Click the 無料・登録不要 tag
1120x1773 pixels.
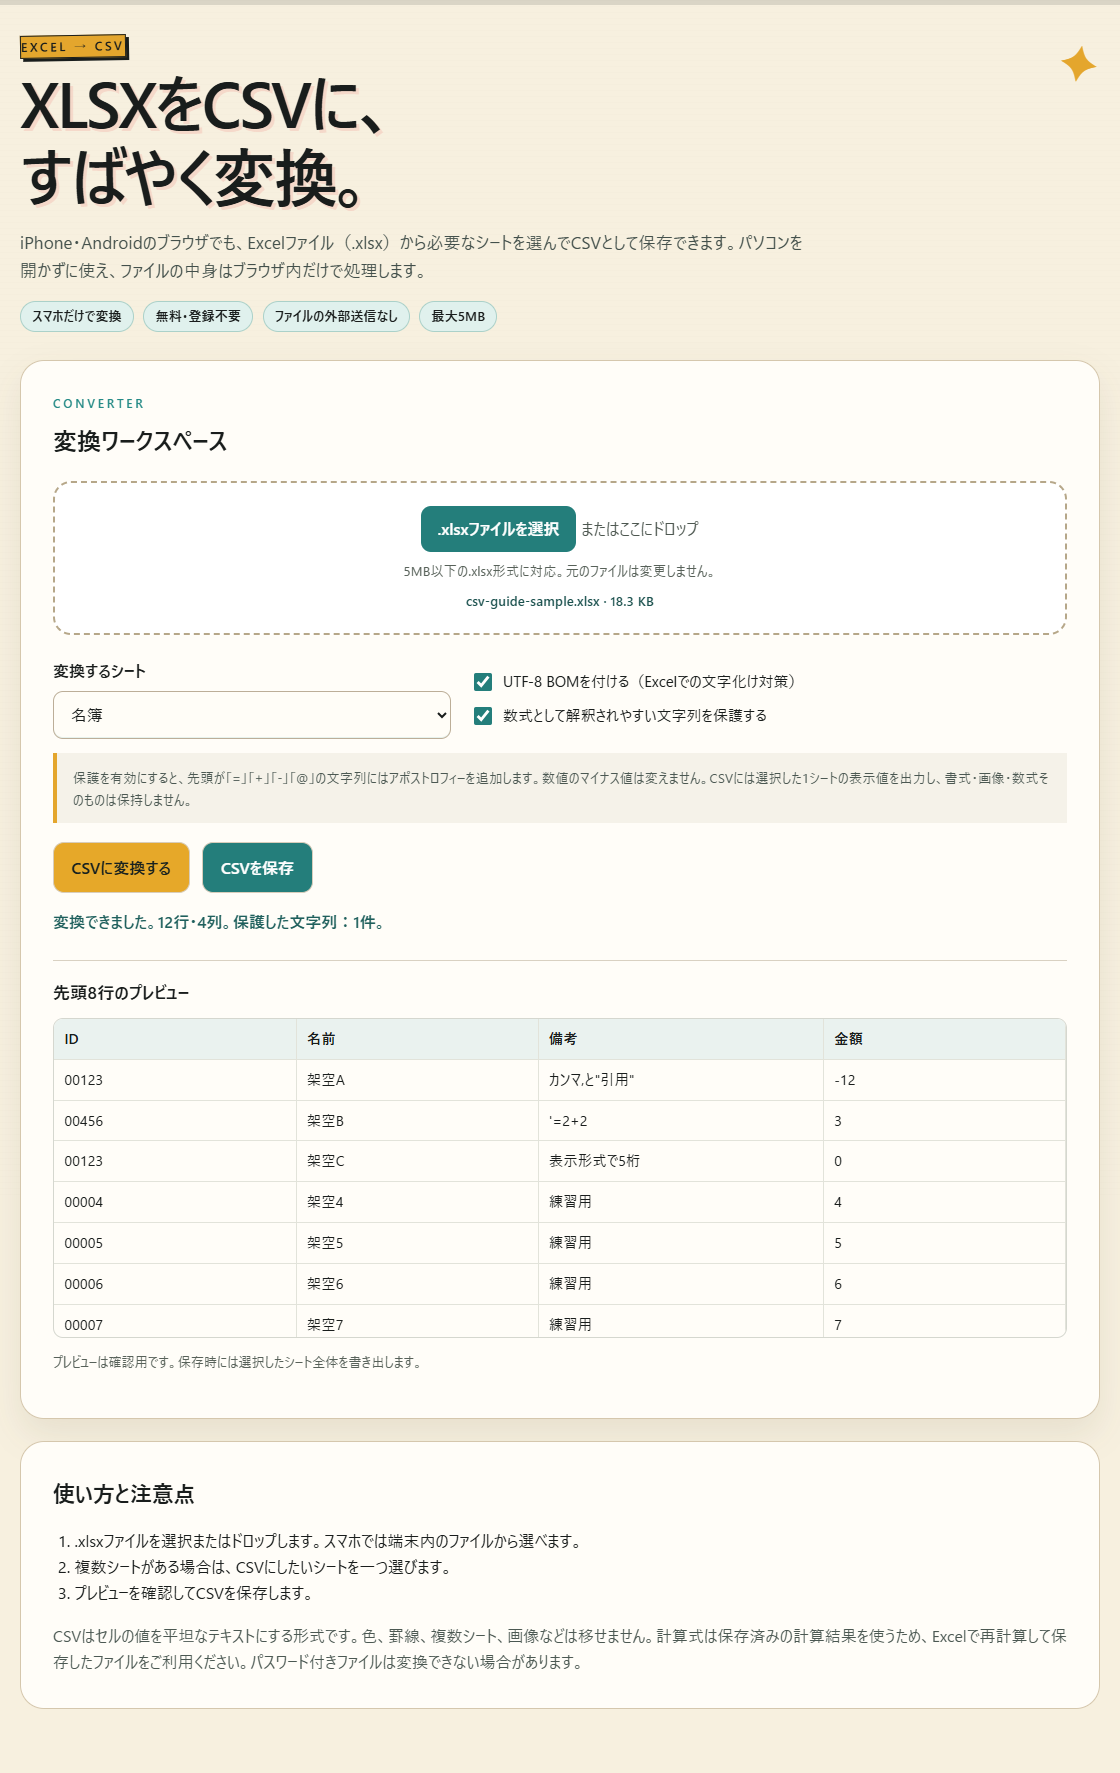(198, 316)
